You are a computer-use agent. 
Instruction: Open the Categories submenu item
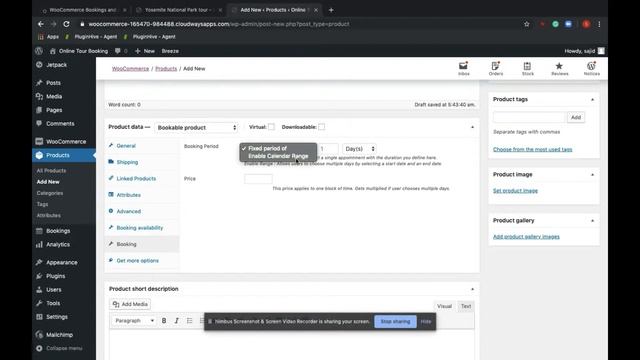coord(50,193)
